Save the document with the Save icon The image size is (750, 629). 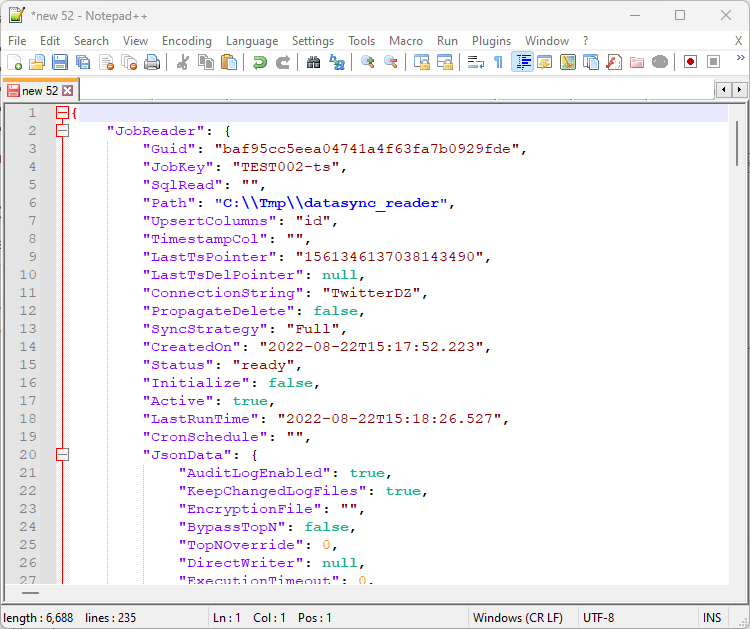click(x=60, y=62)
